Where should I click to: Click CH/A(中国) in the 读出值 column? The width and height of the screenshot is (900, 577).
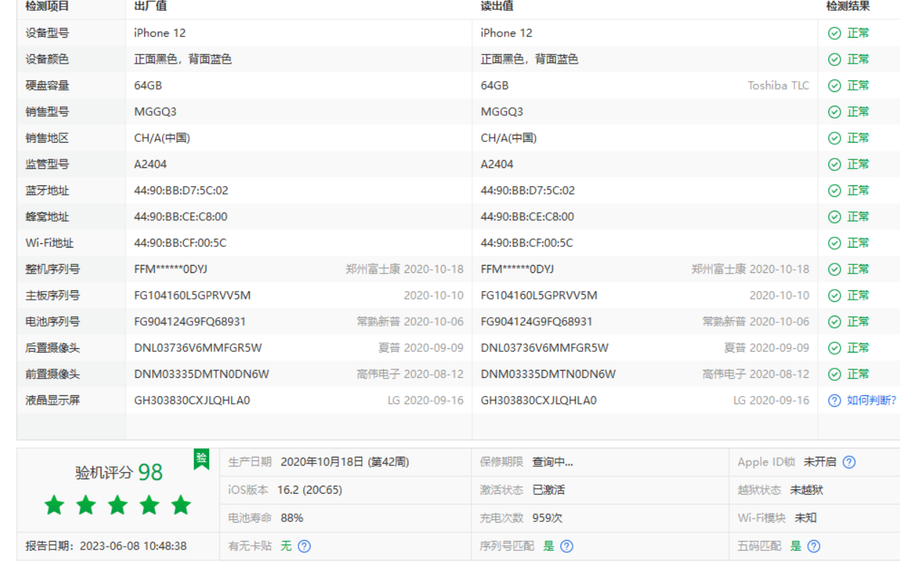(x=509, y=138)
